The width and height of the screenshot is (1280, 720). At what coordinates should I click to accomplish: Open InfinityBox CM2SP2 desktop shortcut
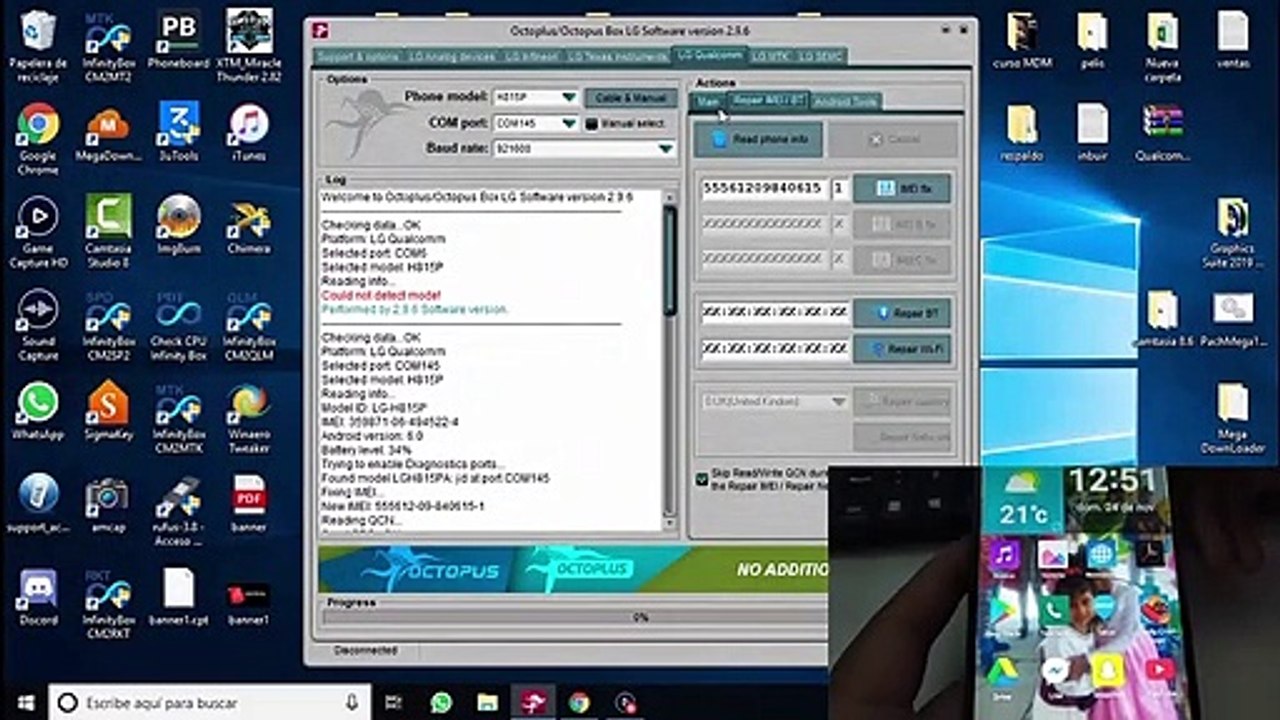point(108,324)
